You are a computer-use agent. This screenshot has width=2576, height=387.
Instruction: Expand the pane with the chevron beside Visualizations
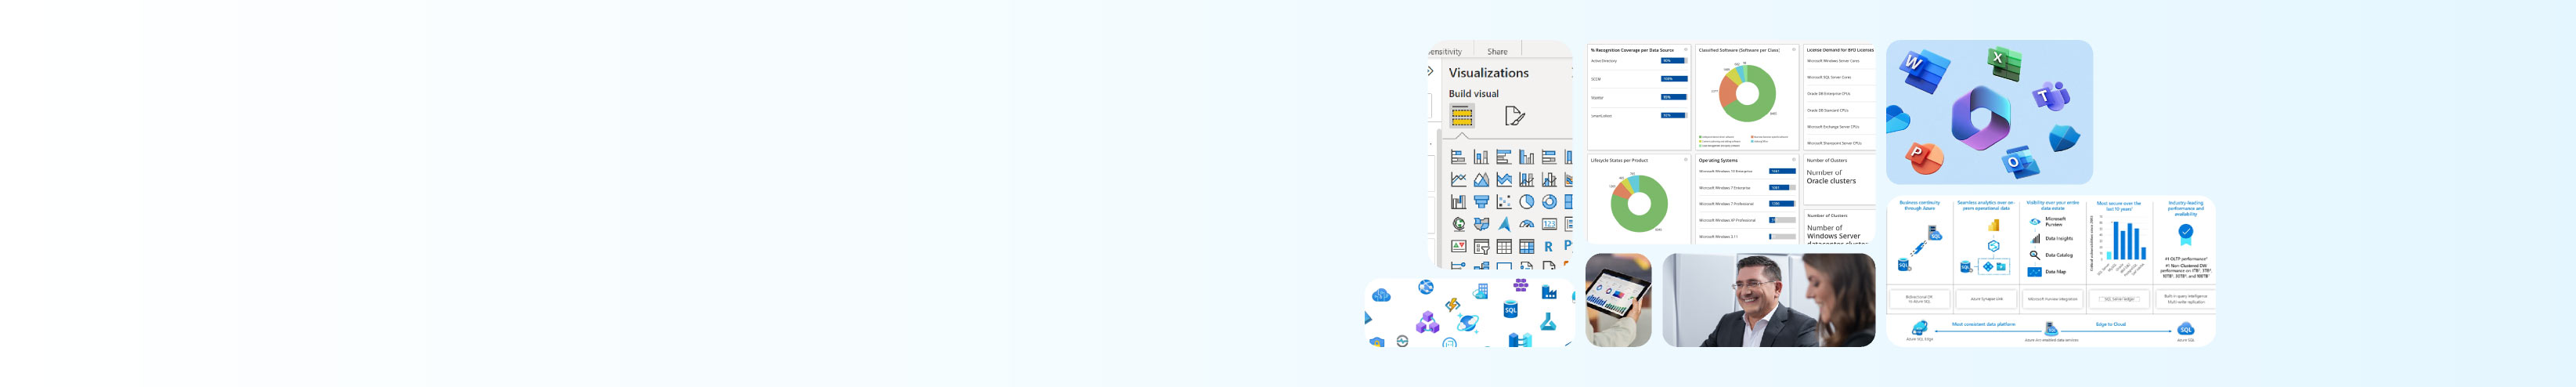[1430, 71]
